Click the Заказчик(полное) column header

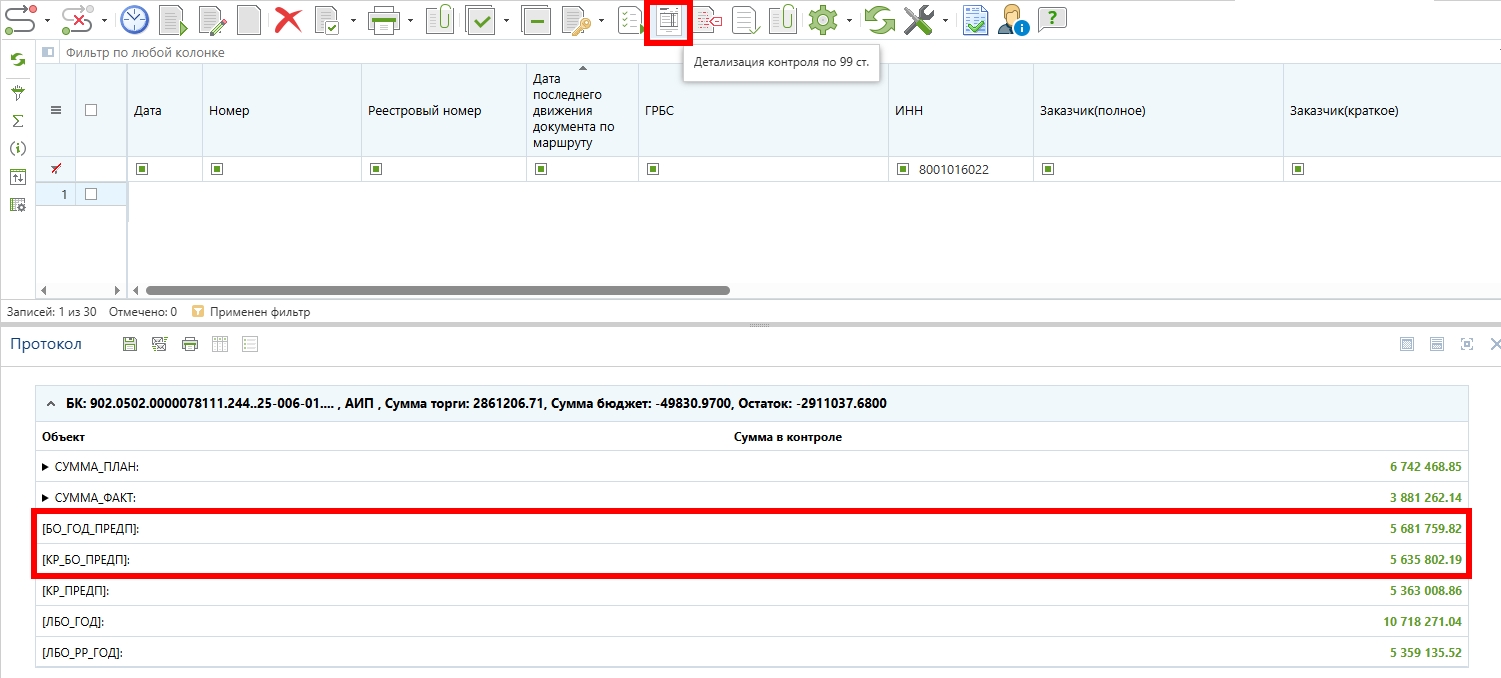pos(1092,111)
